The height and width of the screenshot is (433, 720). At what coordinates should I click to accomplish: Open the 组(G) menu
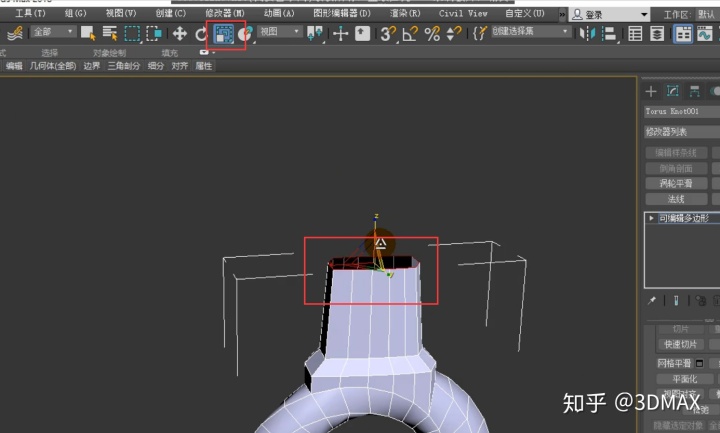pyautogui.click(x=75, y=13)
